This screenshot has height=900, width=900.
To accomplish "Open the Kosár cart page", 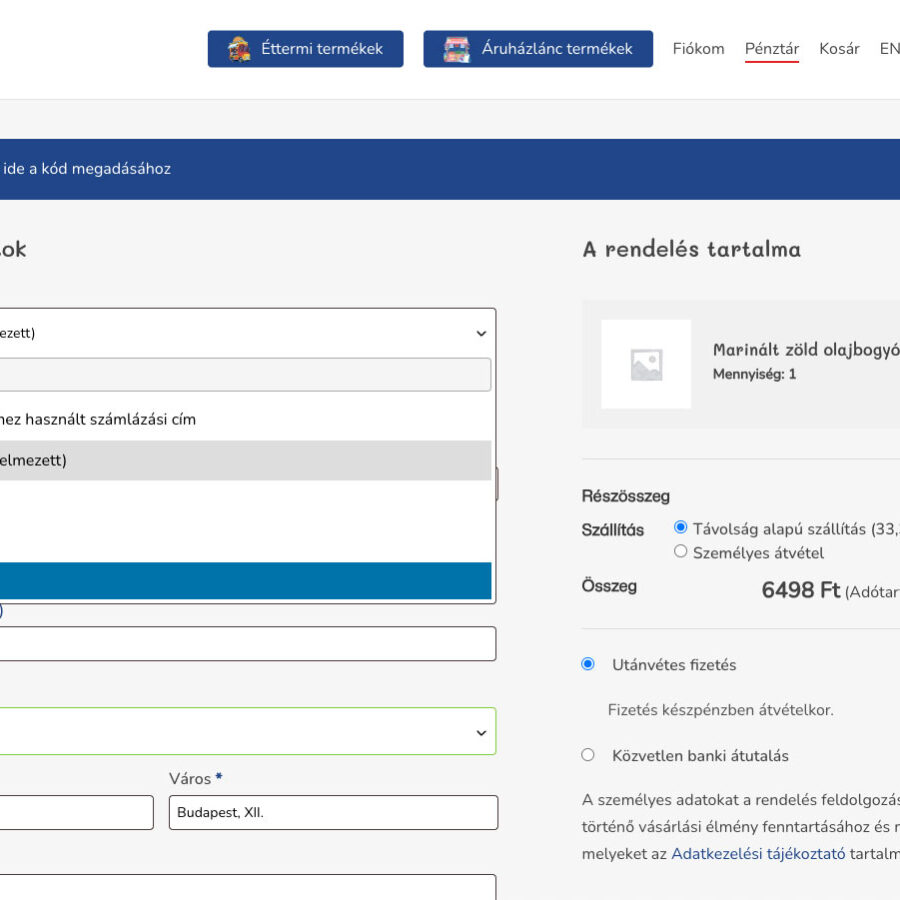I will tap(839, 48).
